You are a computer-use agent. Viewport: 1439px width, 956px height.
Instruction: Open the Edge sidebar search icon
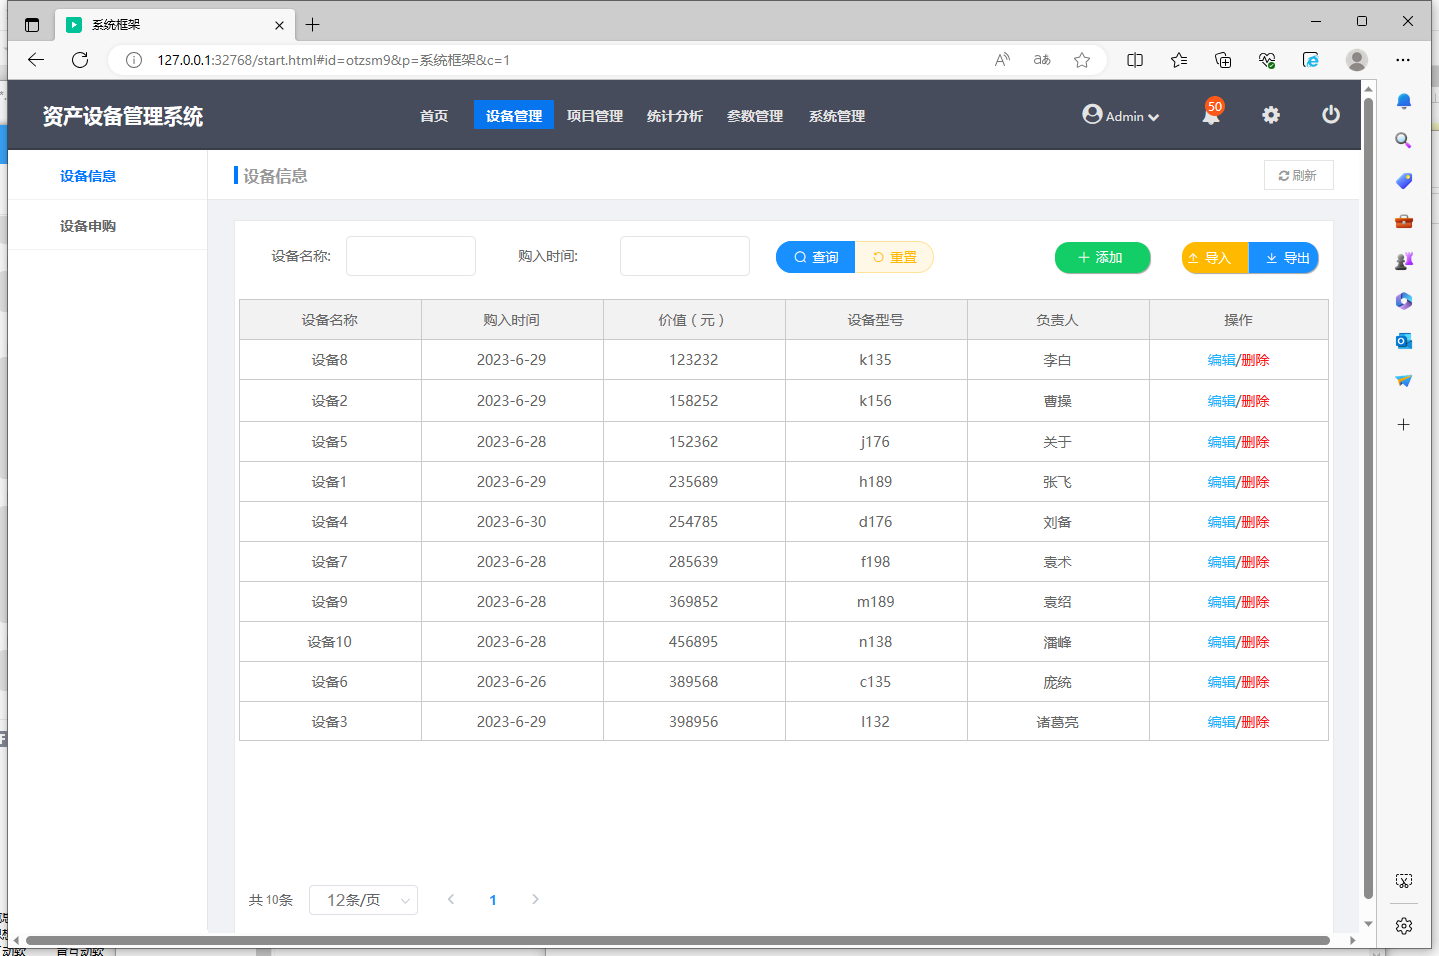pyautogui.click(x=1404, y=141)
